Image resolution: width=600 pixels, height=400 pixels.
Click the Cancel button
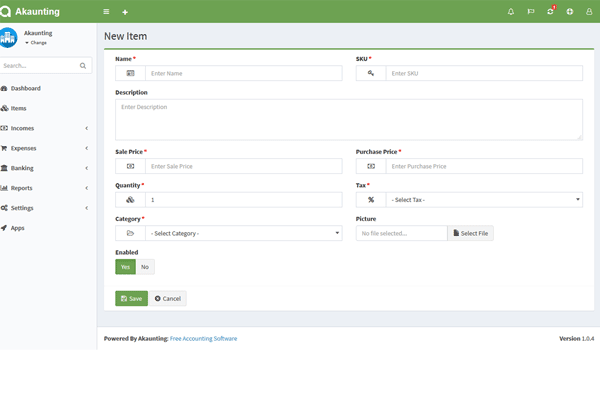pyautogui.click(x=168, y=298)
